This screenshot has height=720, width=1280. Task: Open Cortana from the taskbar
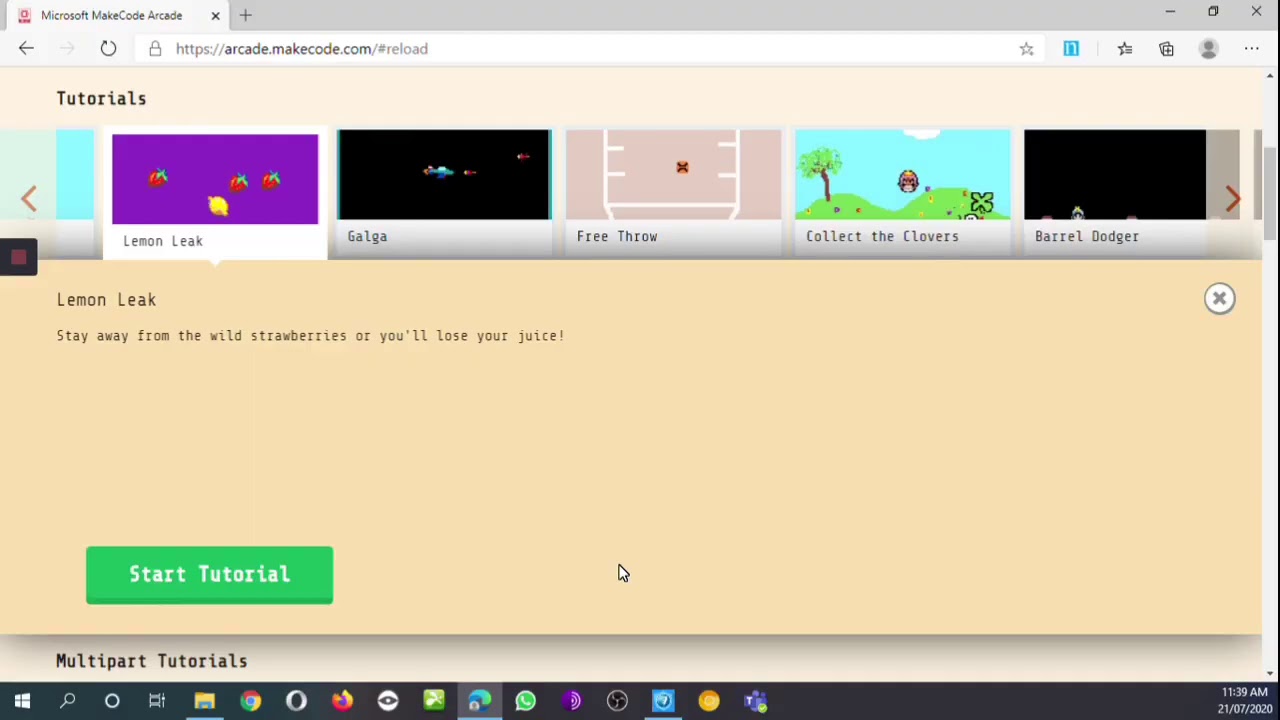click(112, 701)
